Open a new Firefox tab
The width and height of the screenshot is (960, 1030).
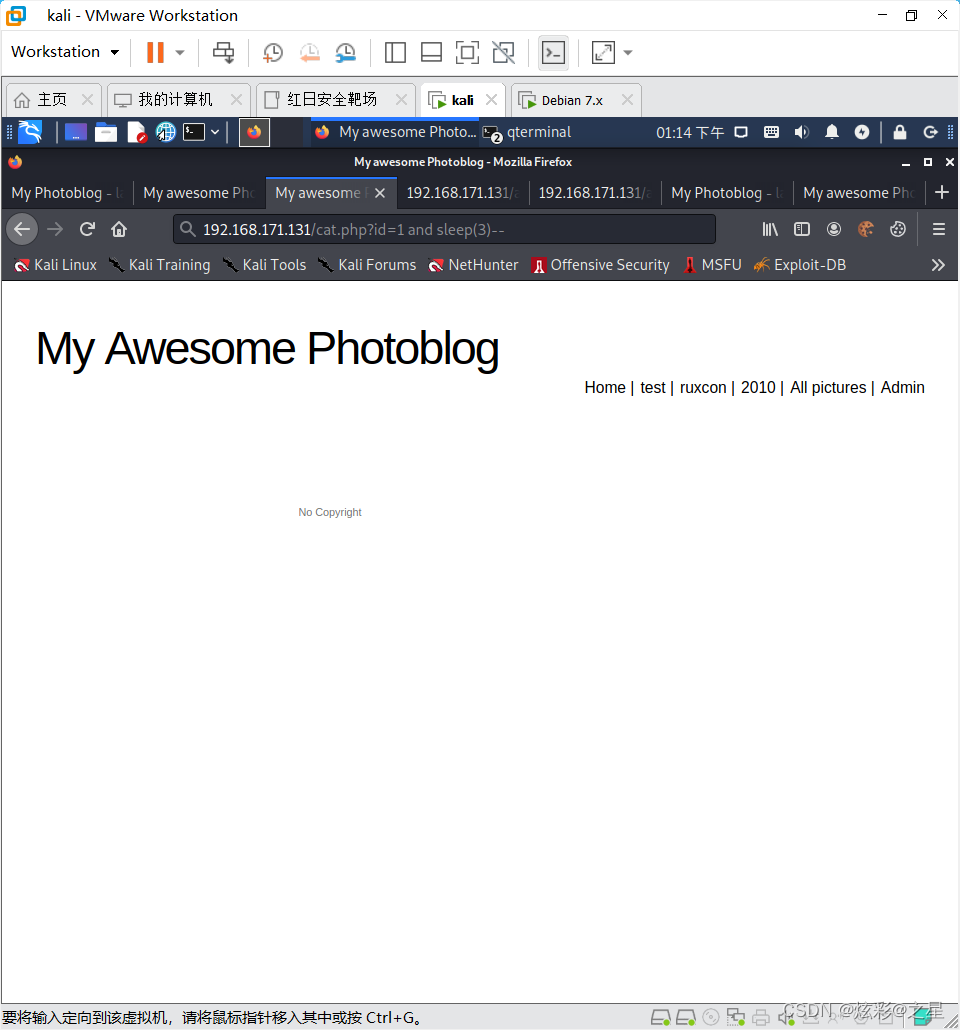coord(942,192)
